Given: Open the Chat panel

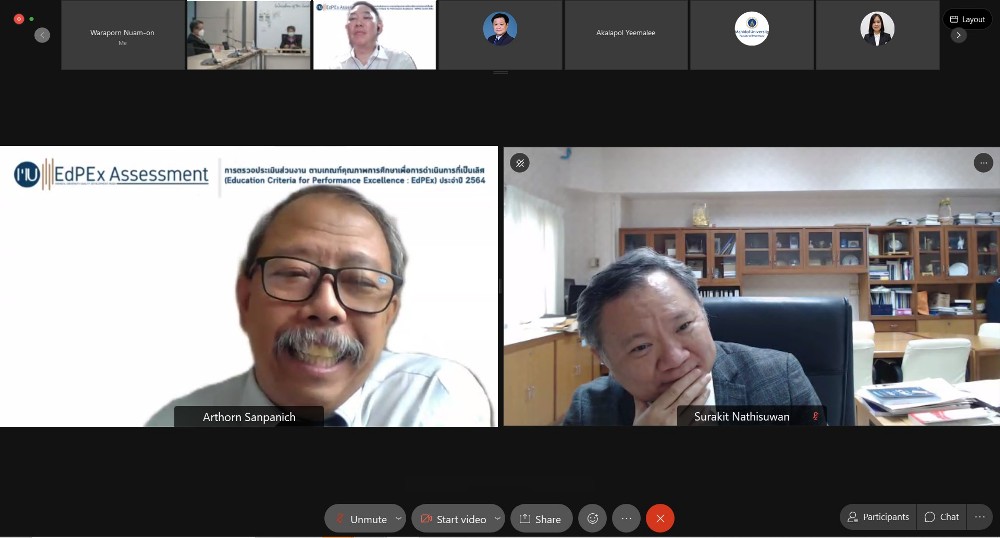Looking at the screenshot, I should click(x=942, y=517).
